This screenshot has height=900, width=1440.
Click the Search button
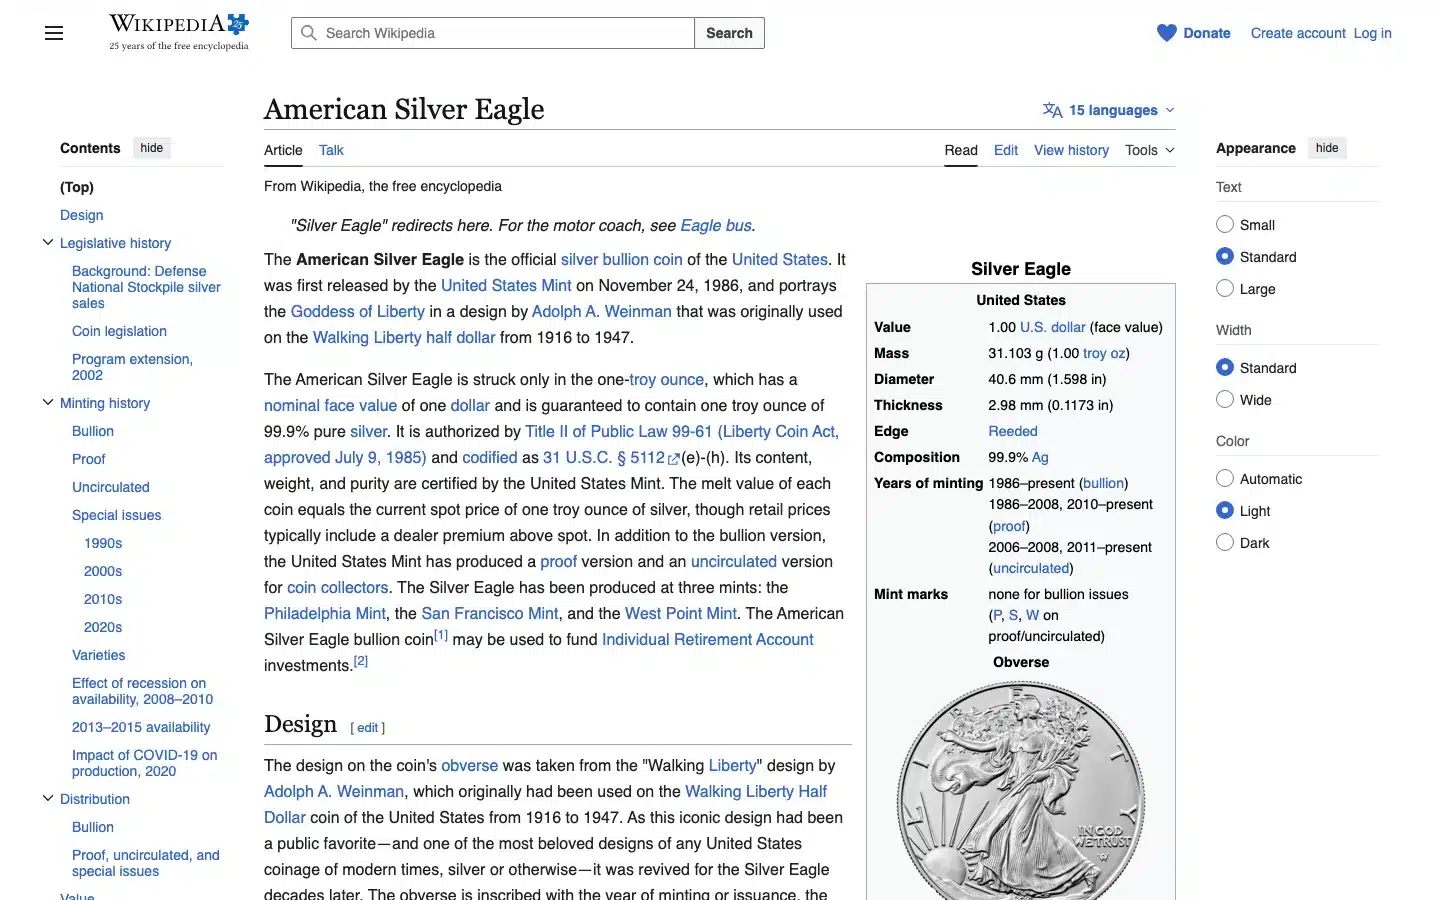[x=729, y=33]
